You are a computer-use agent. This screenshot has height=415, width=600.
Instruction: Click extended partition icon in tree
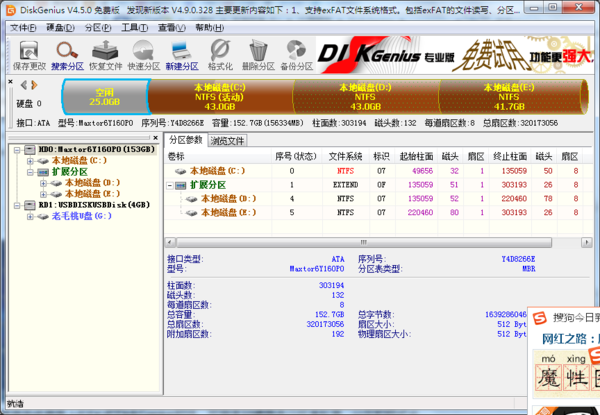click(x=43, y=172)
